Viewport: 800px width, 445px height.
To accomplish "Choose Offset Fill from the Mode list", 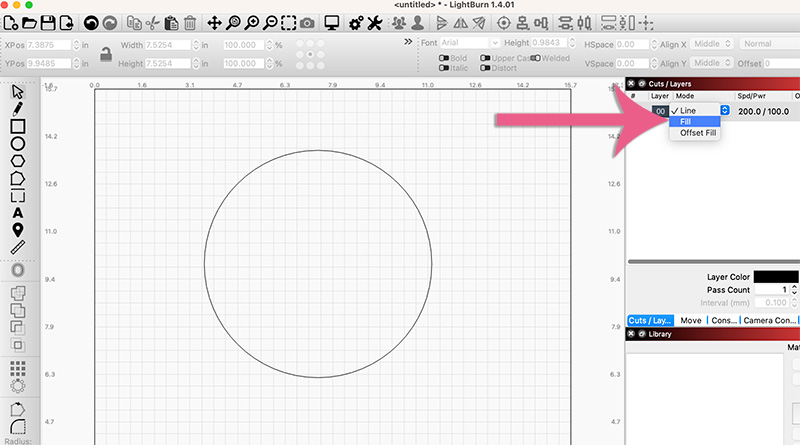I will [697, 132].
